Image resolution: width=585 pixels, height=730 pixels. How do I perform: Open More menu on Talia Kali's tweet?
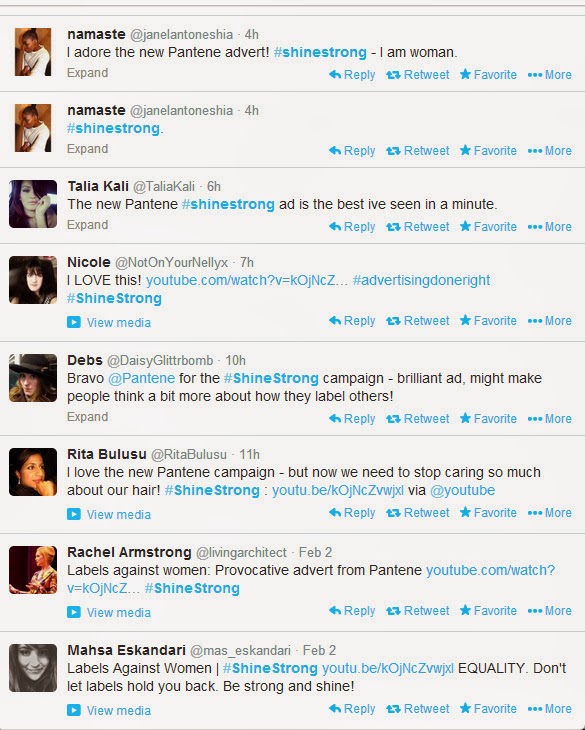(550, 227)
